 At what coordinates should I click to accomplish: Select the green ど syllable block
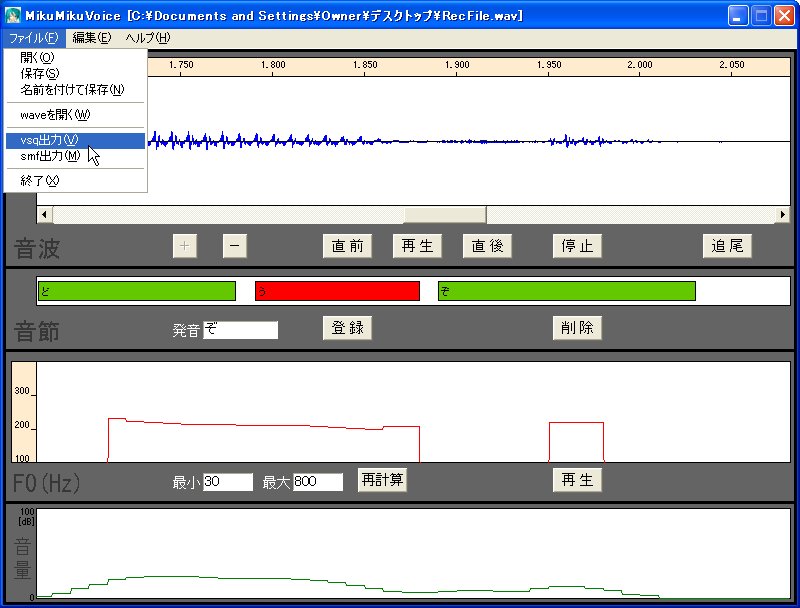pos(137,291)
